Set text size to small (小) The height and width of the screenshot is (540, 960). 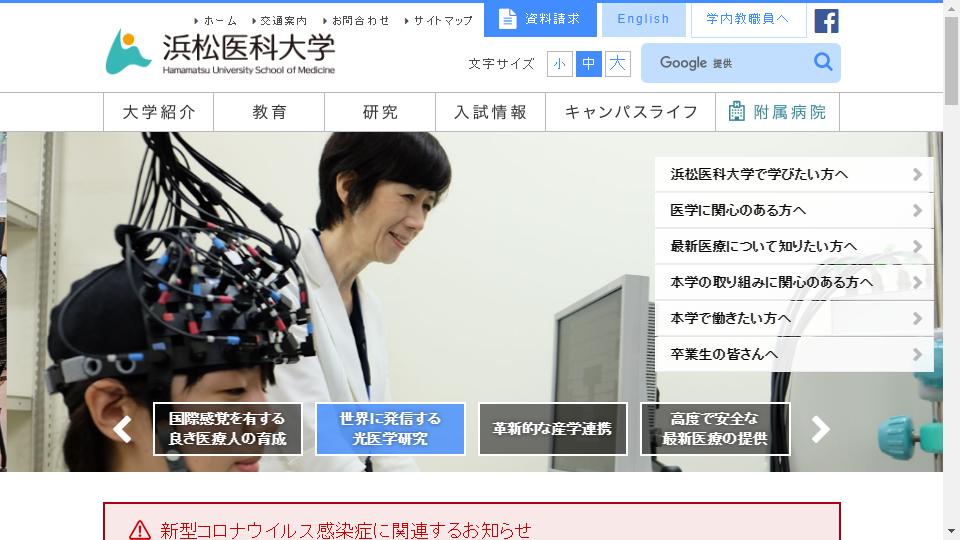[x=560, y=64]
